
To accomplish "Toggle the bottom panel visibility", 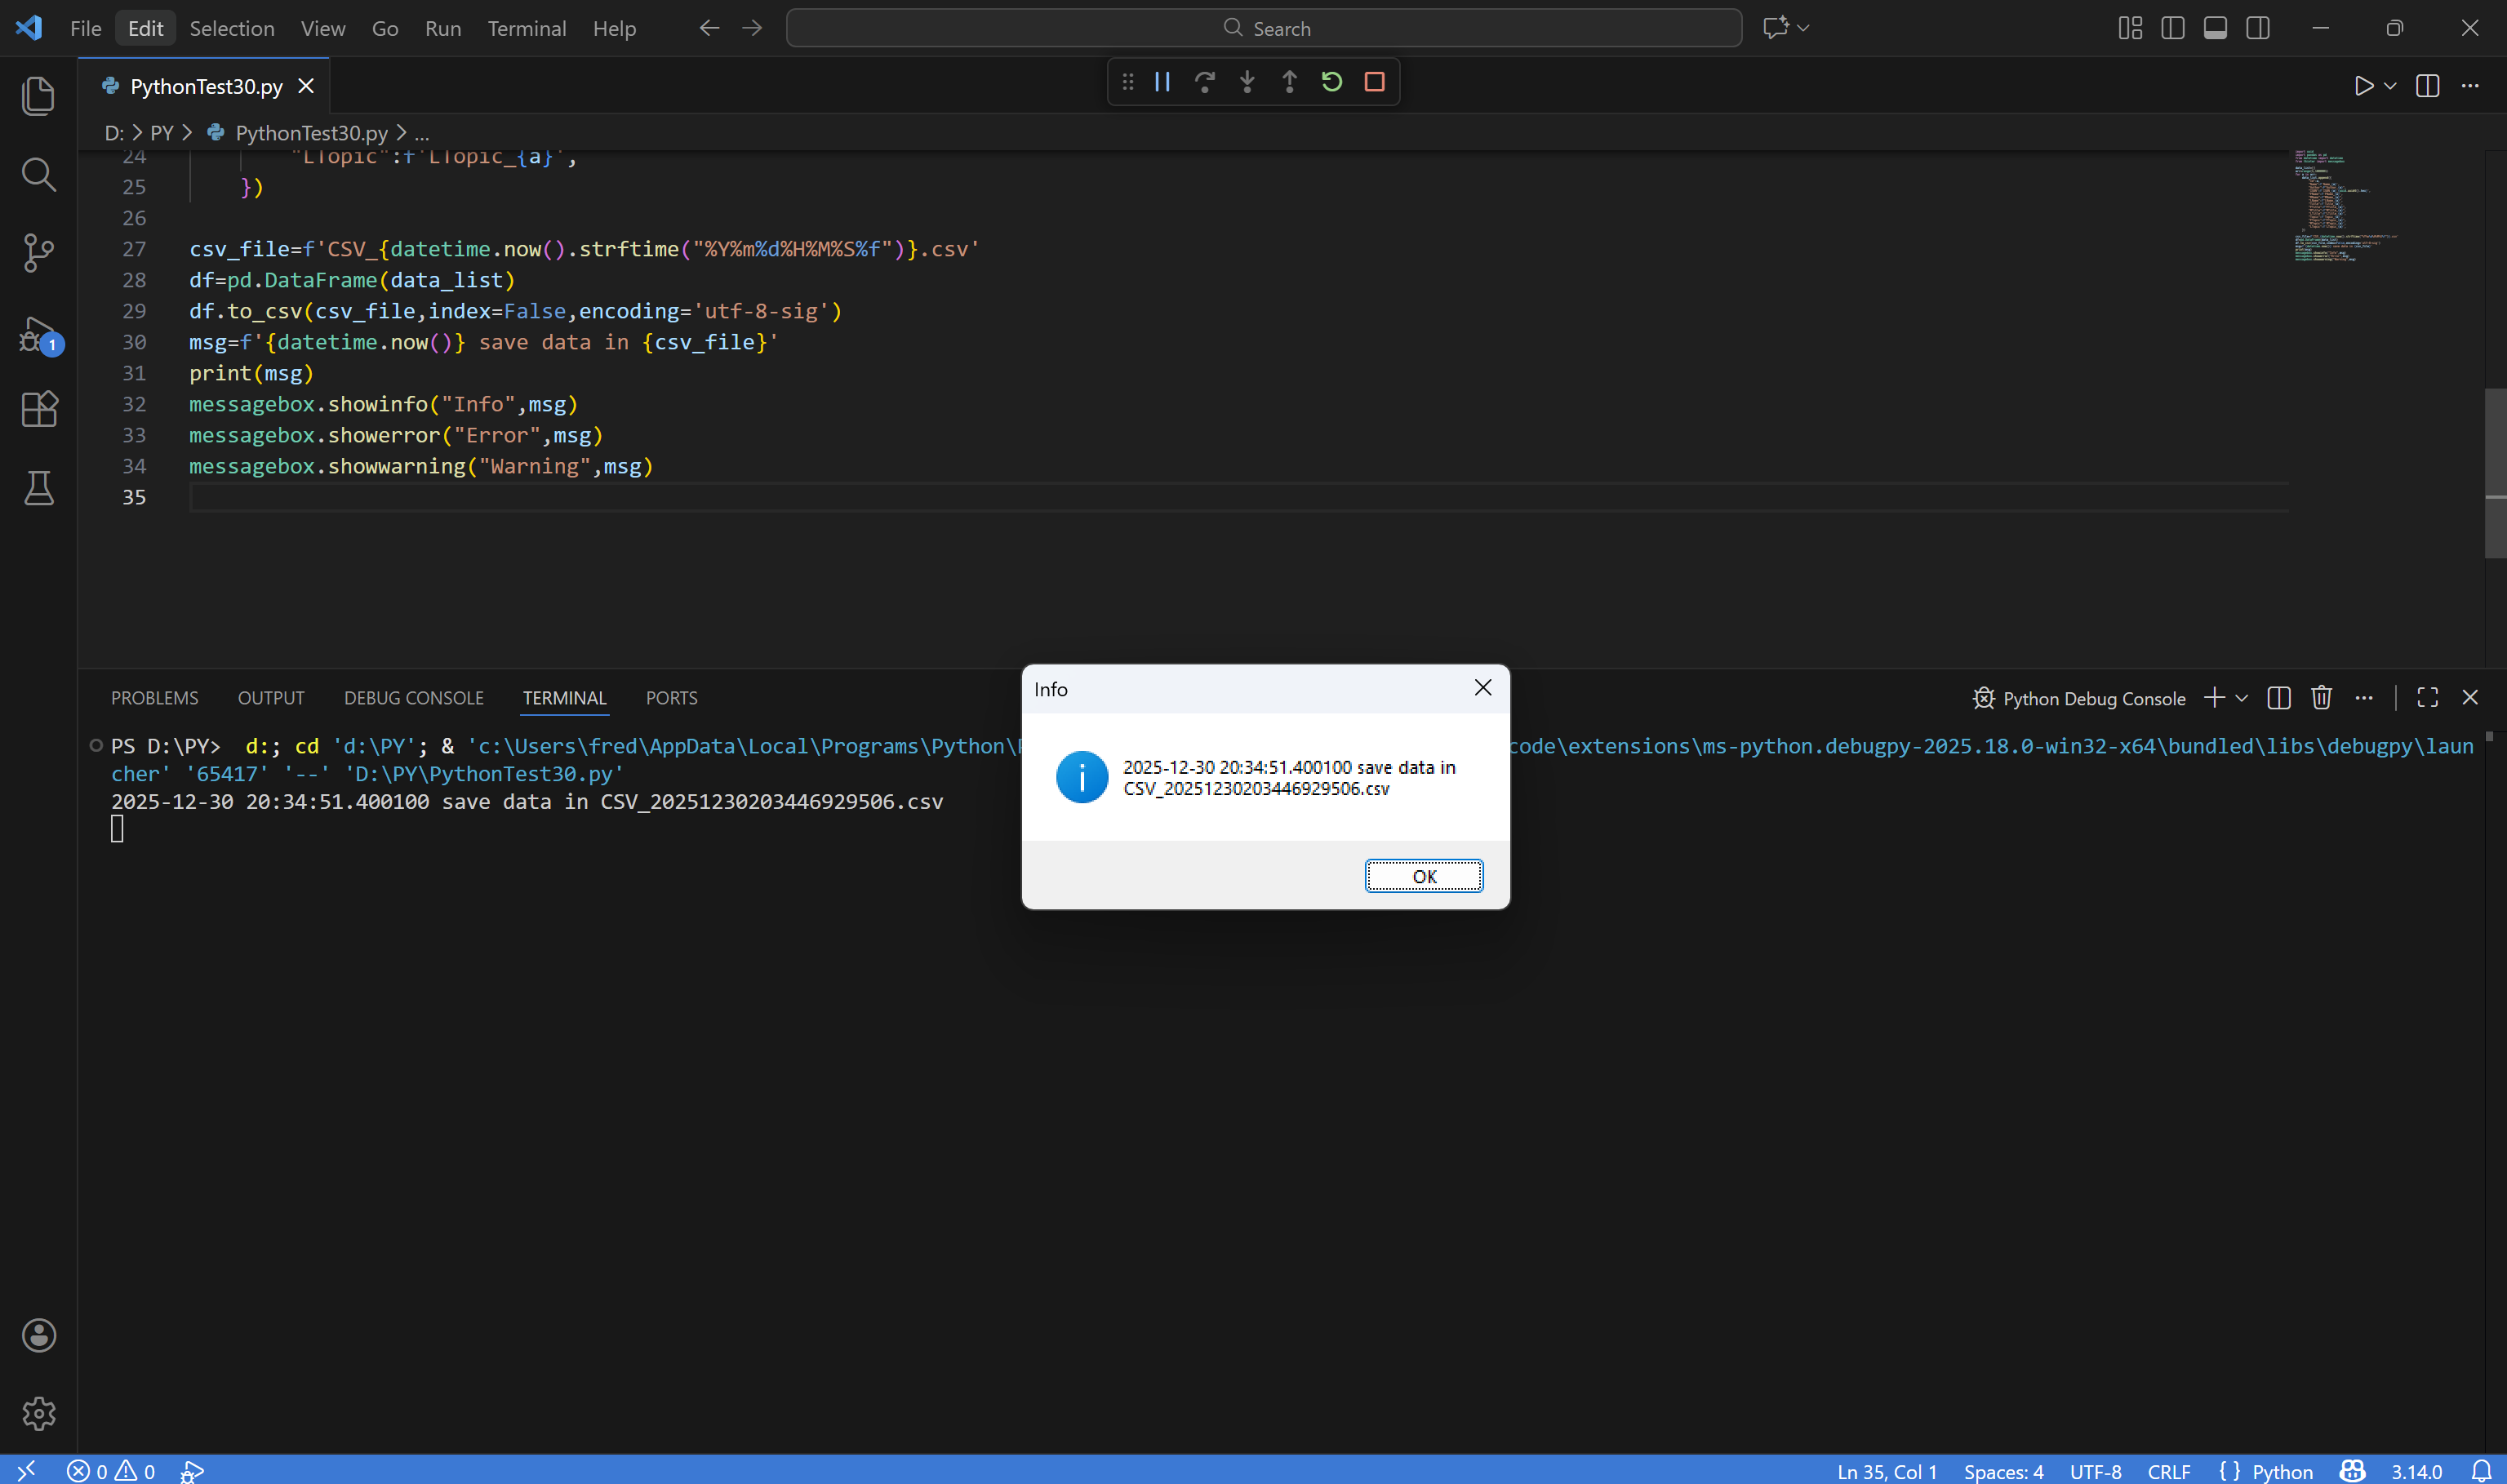I will click(x=2215, y=28).
